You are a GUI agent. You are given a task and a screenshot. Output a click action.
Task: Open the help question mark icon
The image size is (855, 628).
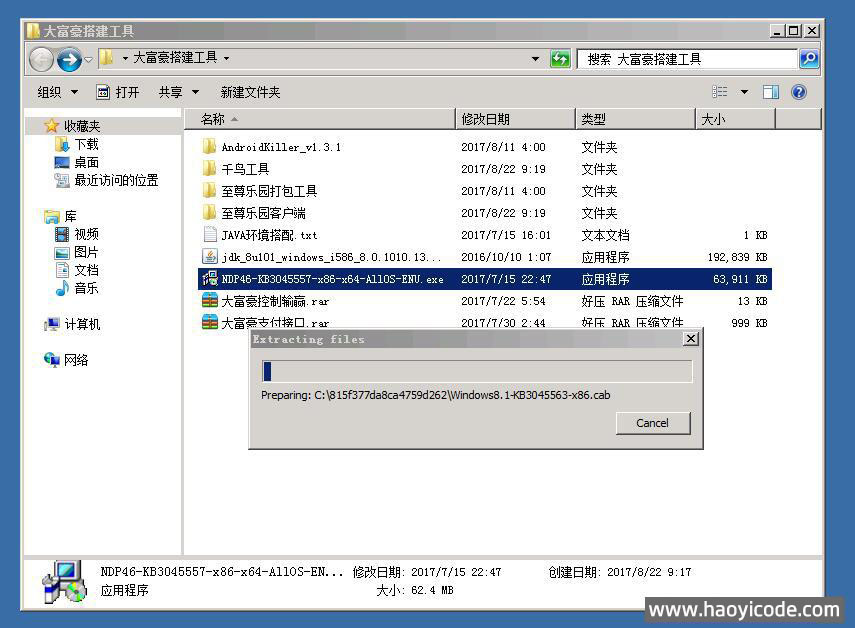pos(798,92)
